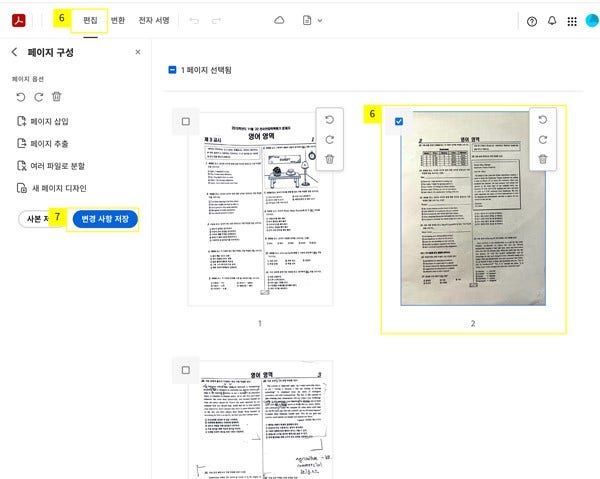Screen dimensions: 600x479
Task: Check the page 1 selection checkbox
Action: pyautogui.click(x=186, y=121)
